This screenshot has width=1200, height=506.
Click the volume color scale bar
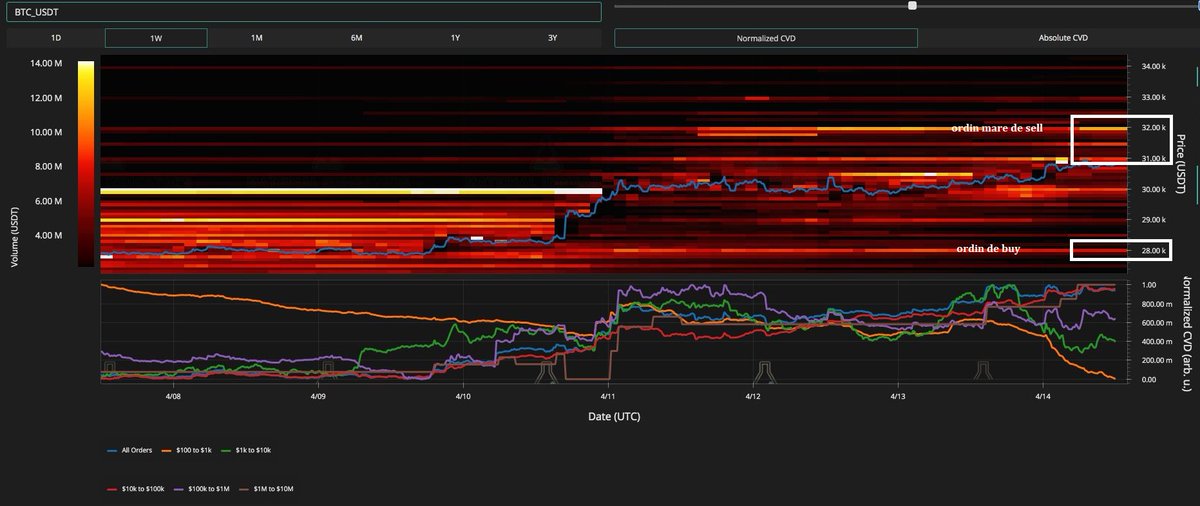click(86, 163)
